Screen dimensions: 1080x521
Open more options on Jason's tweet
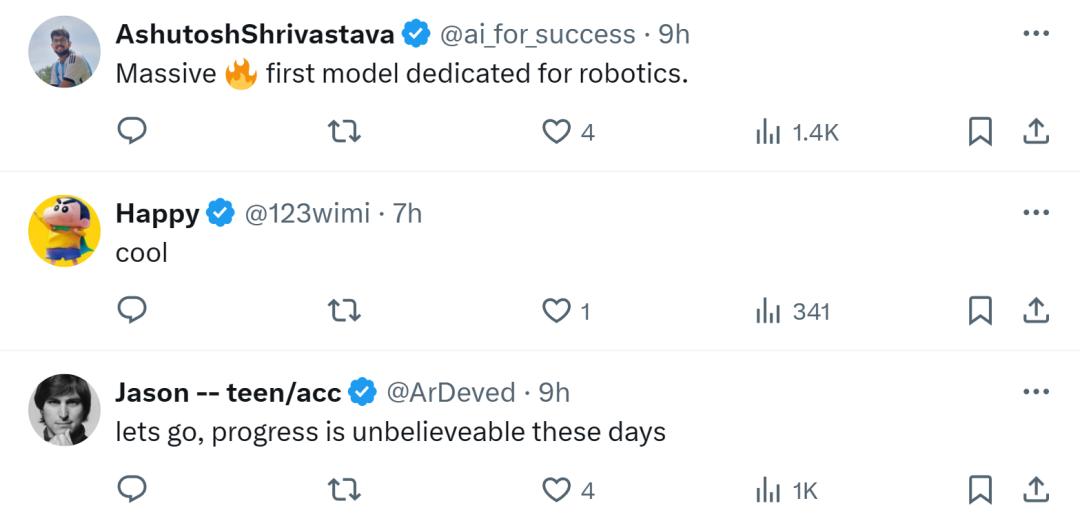click(1036, 392)
